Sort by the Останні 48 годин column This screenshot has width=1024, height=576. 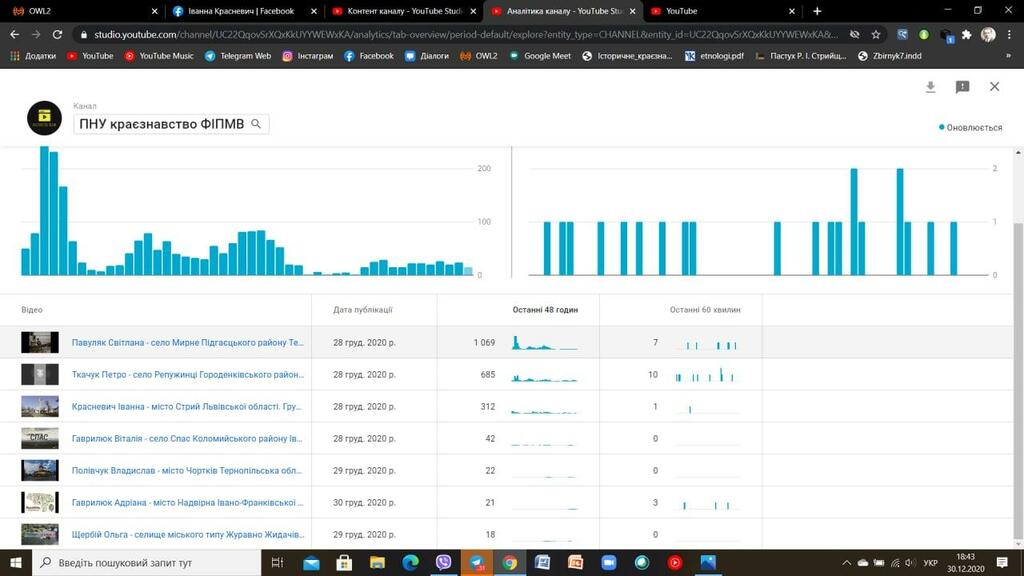545,310
